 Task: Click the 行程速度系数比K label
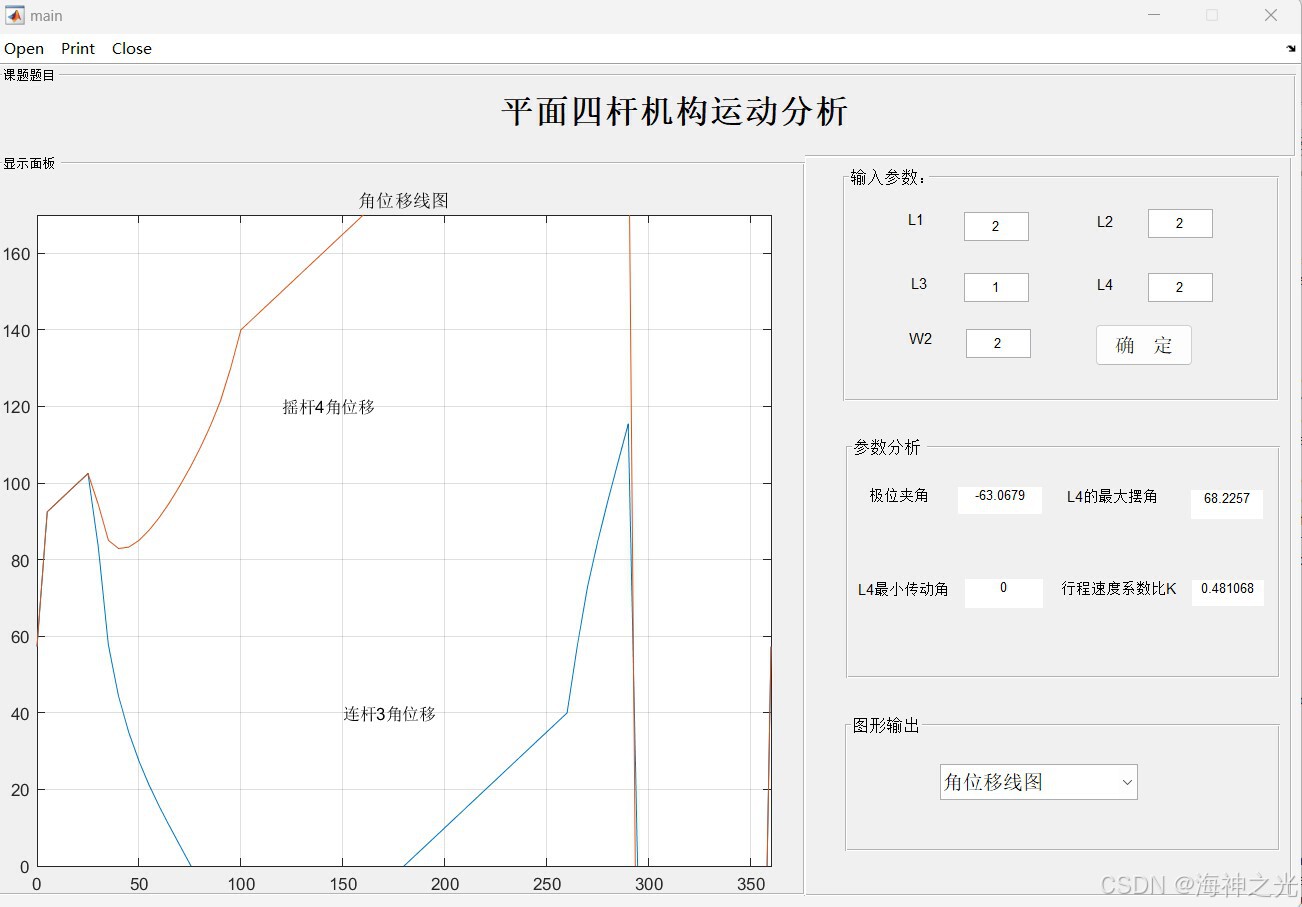point(1119,589)
